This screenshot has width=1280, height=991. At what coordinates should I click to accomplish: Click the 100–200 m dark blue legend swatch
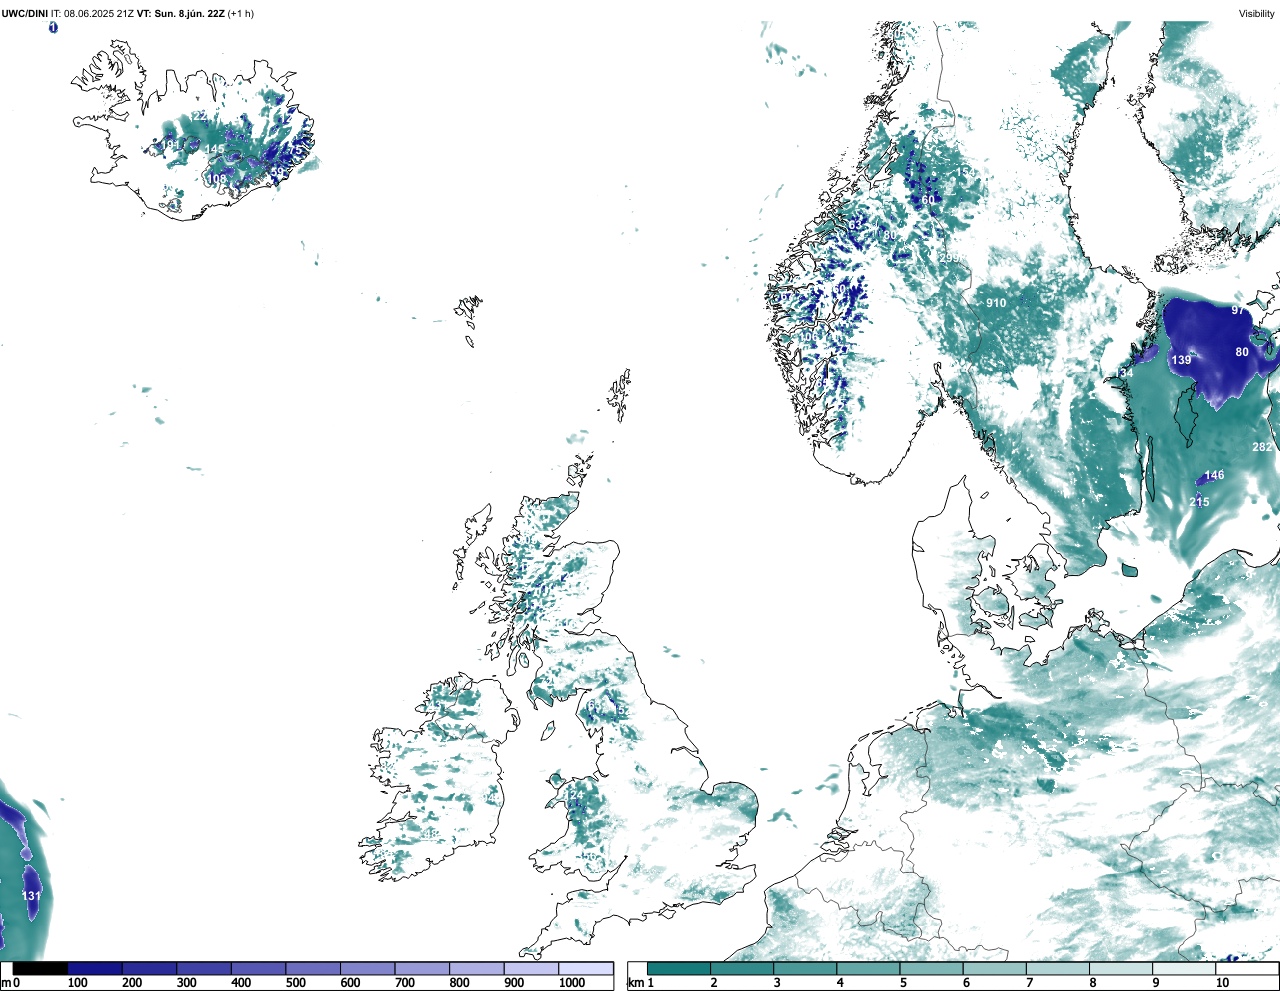[x=95, y=969]
